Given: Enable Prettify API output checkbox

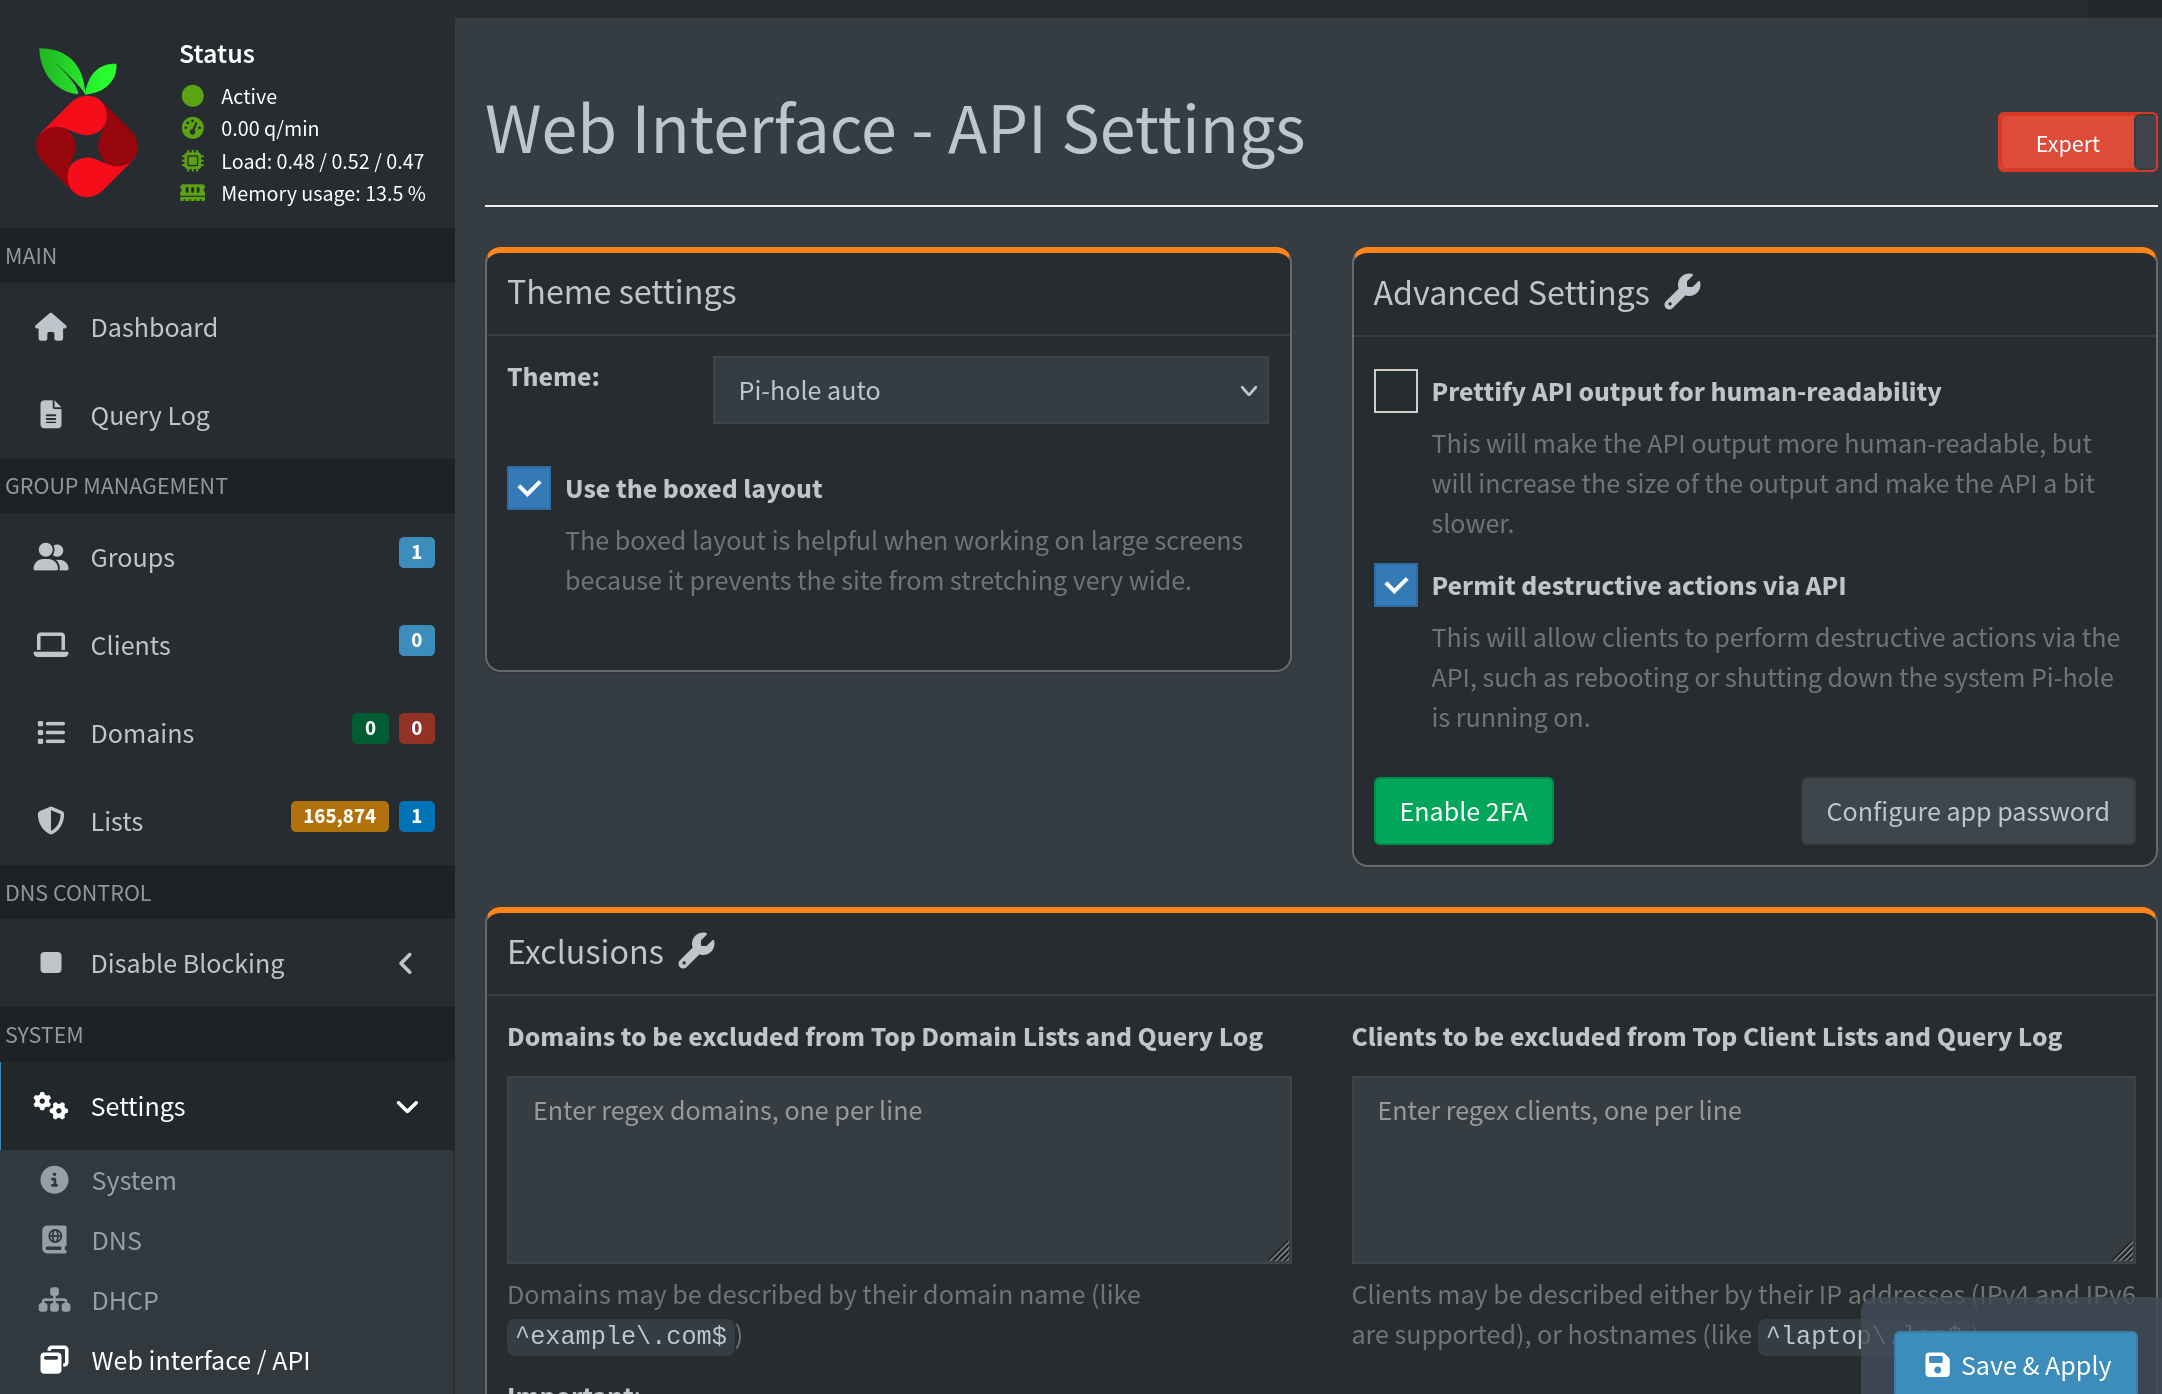Looking at the screenshot, I should tap(1395, 391).
